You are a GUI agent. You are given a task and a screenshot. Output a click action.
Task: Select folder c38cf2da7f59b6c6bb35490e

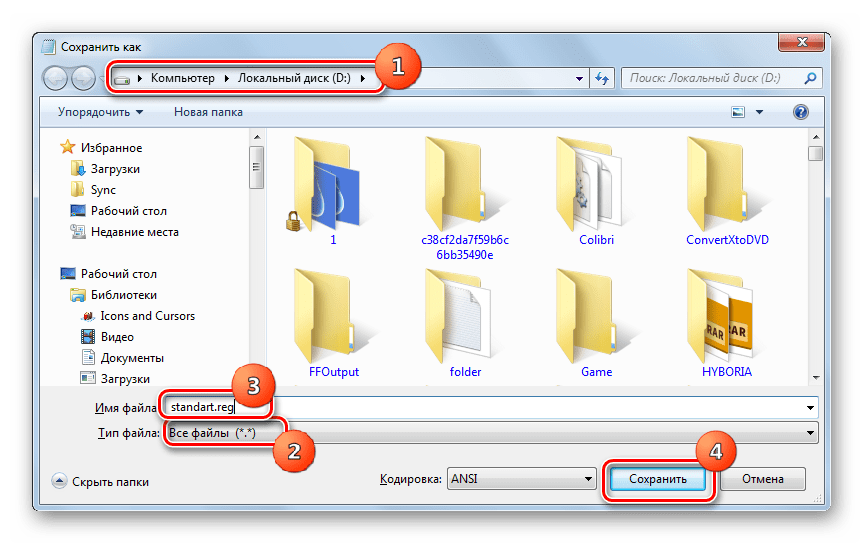click(465, 198)
